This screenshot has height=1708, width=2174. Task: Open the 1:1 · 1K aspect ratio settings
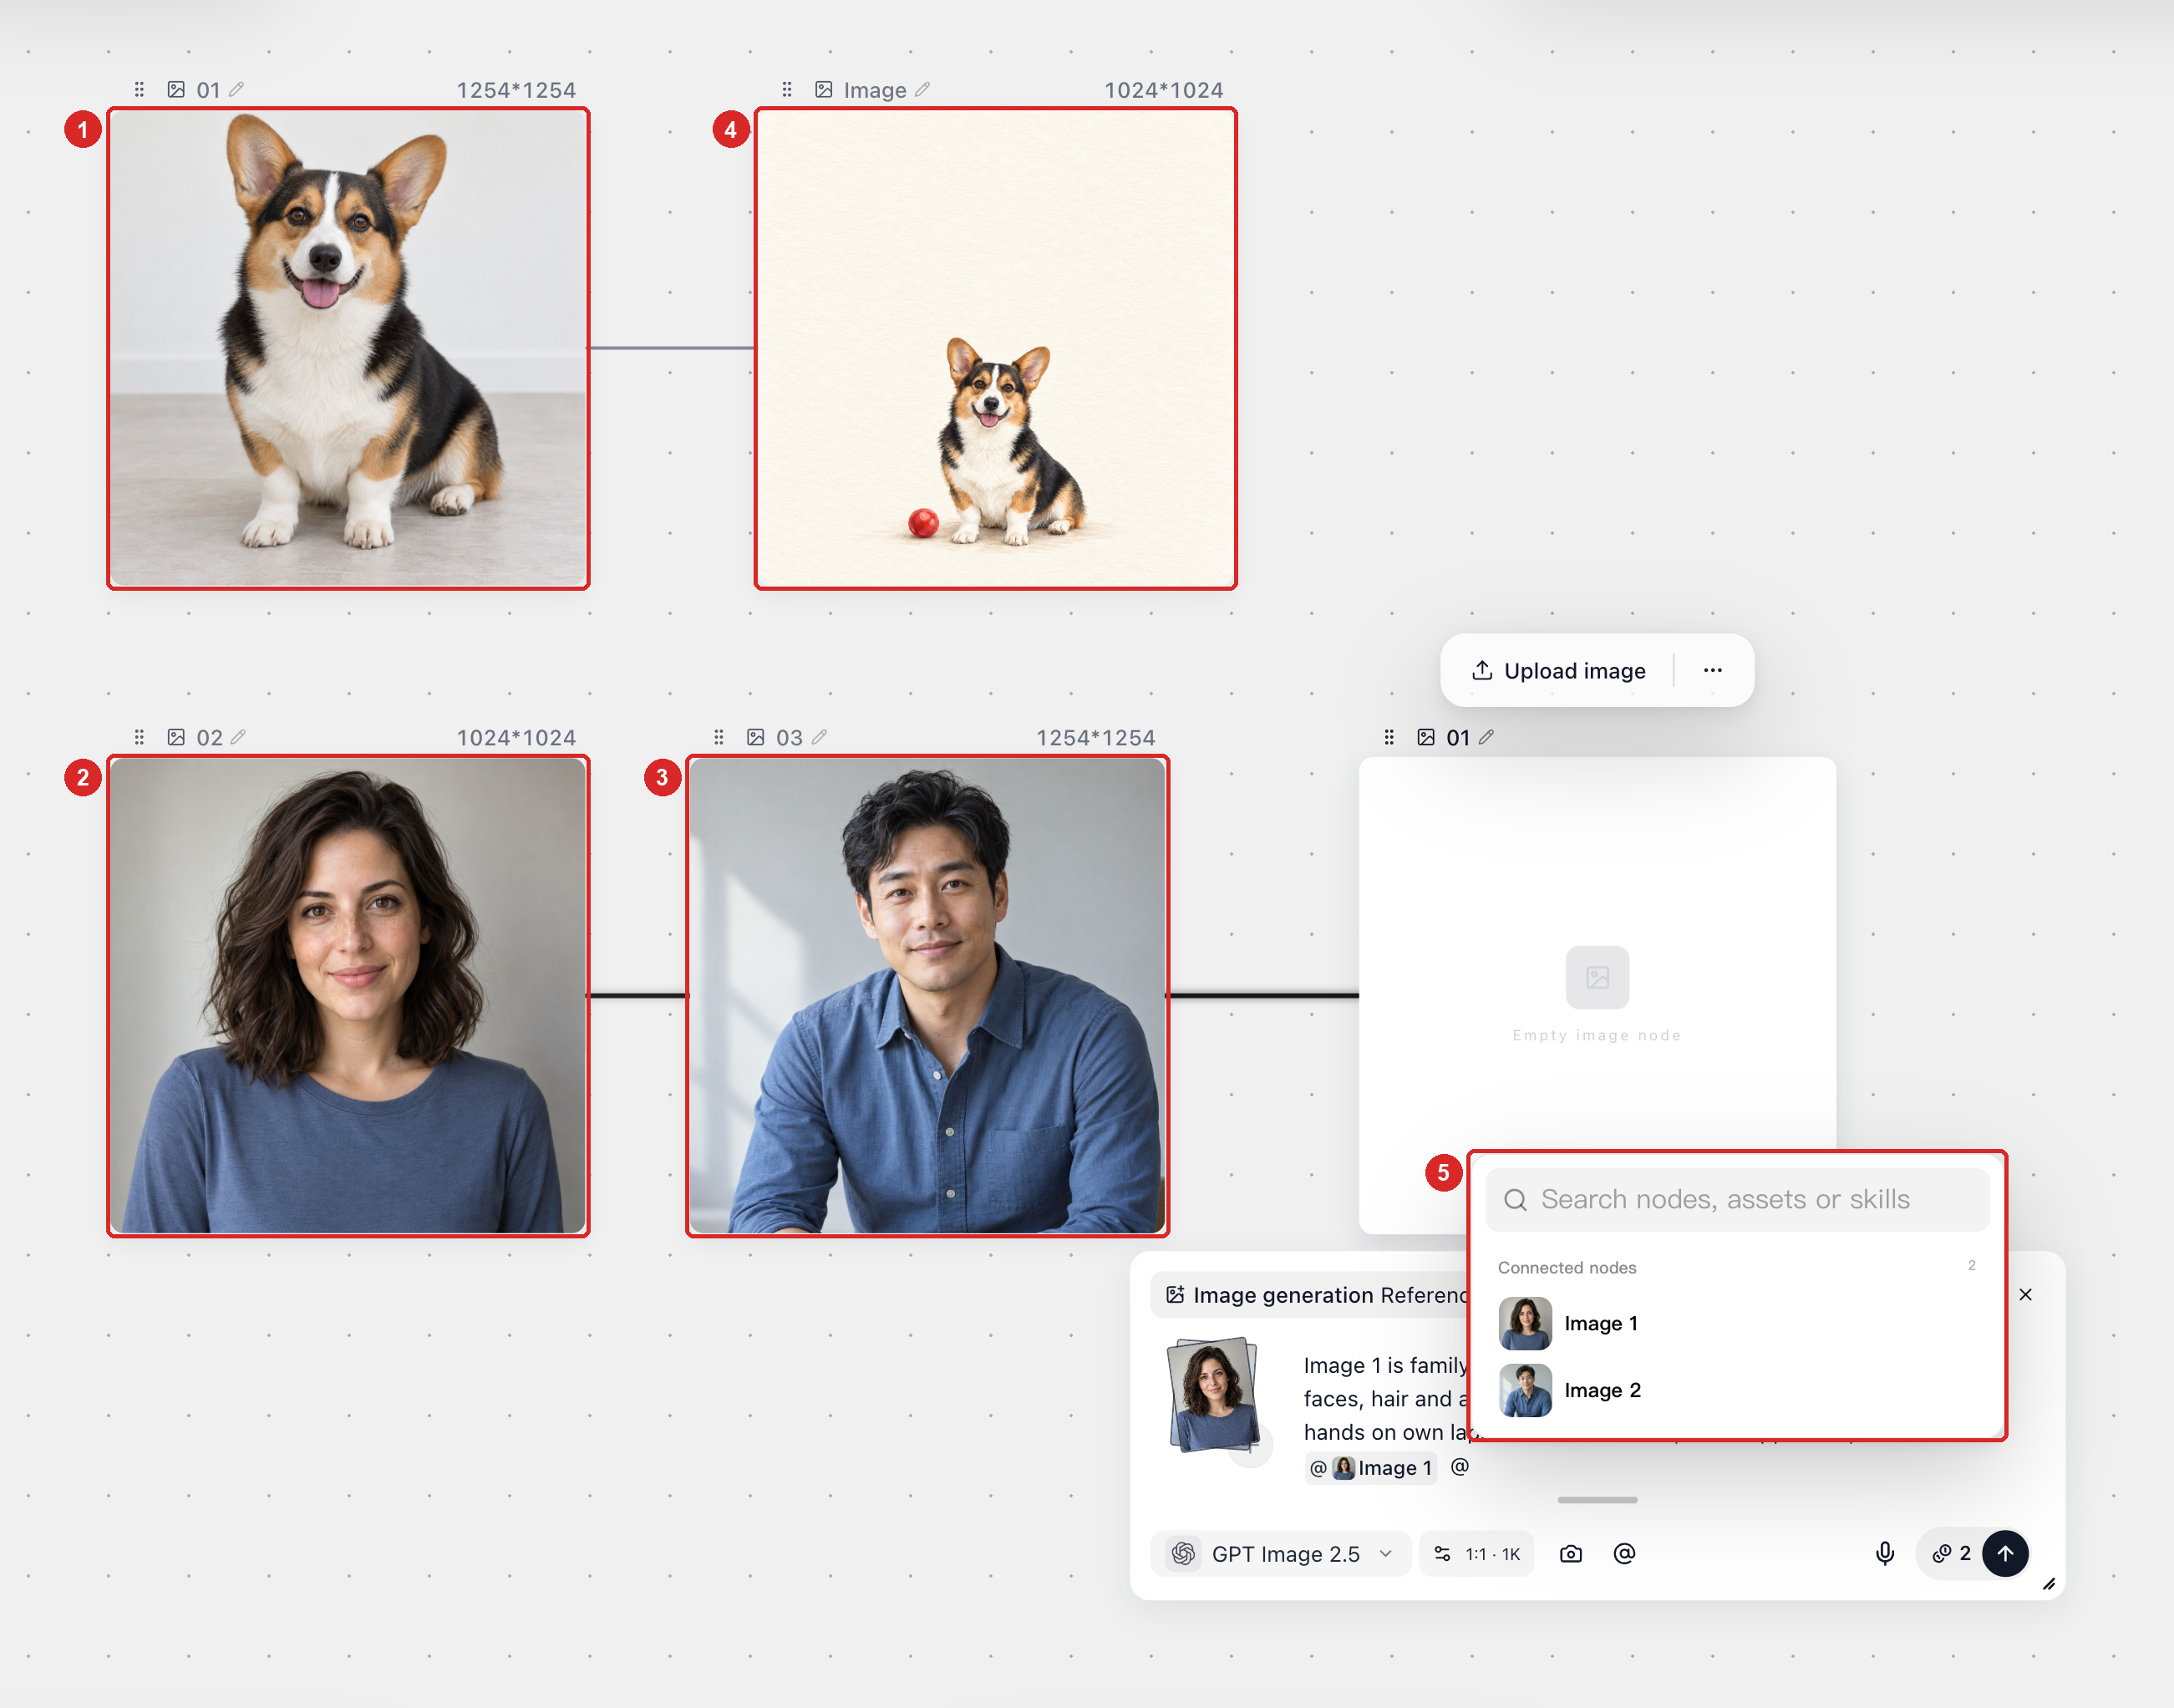[x=1477, y=1553]
